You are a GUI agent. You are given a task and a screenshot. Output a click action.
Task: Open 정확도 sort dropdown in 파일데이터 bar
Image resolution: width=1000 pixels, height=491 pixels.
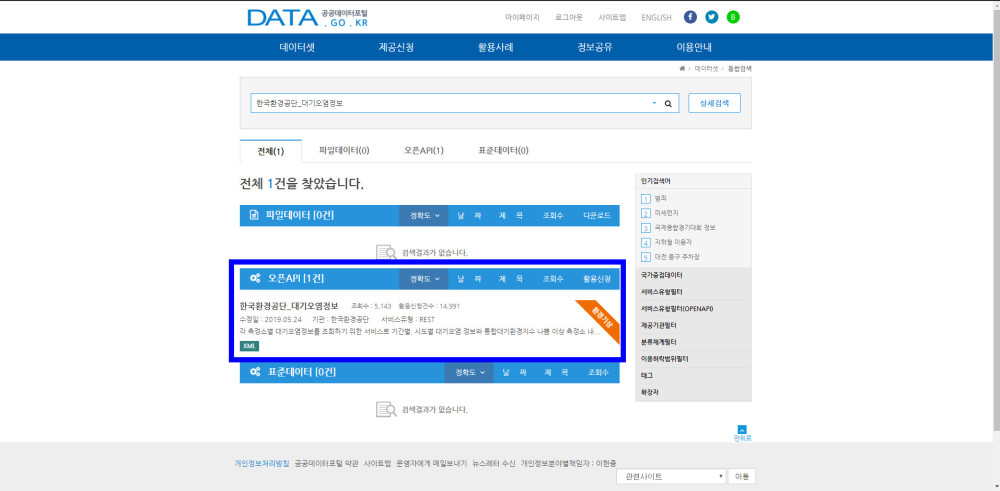pyautogui.click(x=424, y=216)
